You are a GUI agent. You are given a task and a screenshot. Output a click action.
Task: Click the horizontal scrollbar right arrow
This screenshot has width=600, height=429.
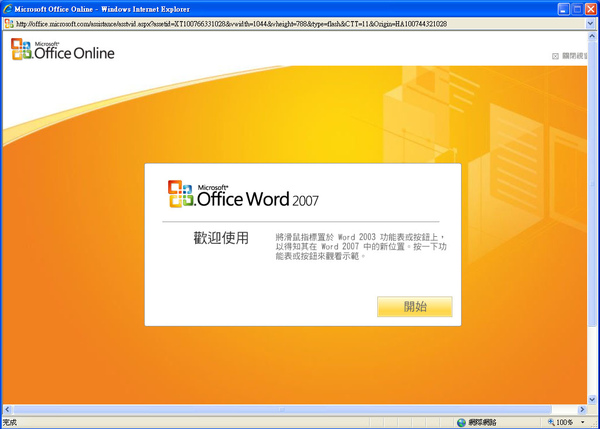582,409
